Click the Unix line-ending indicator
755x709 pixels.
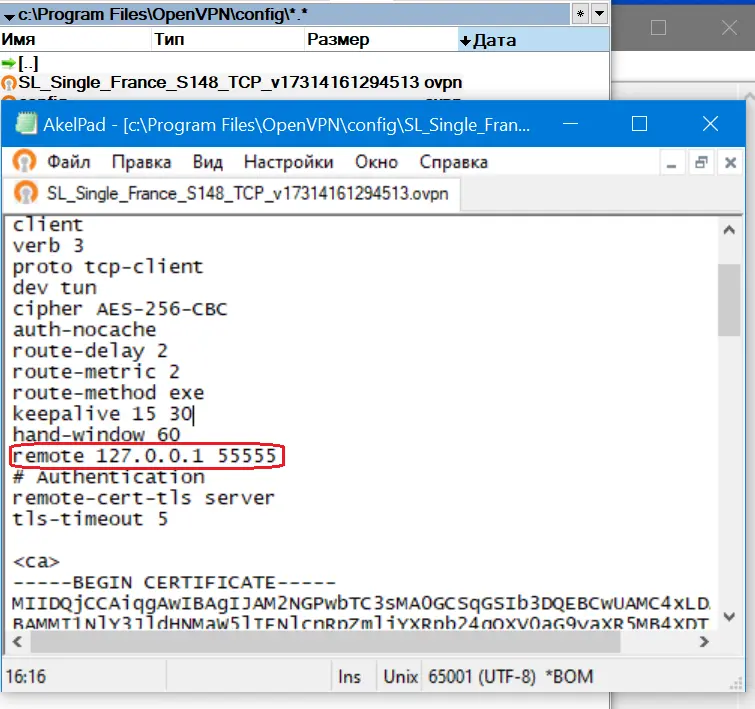400,677
